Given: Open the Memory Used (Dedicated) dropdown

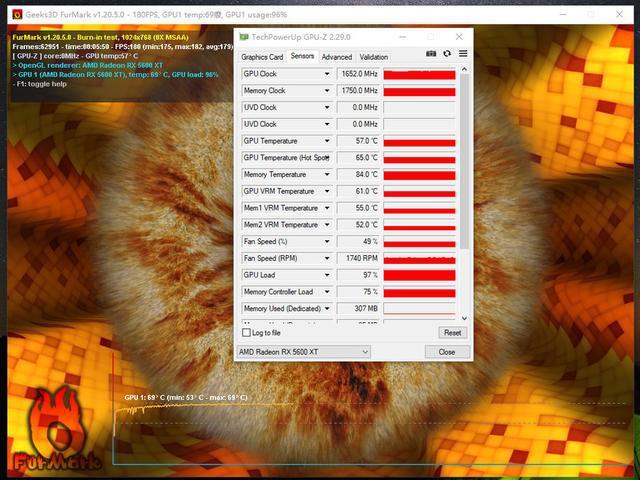Looking at the screenshot, I should pos(327,309).
